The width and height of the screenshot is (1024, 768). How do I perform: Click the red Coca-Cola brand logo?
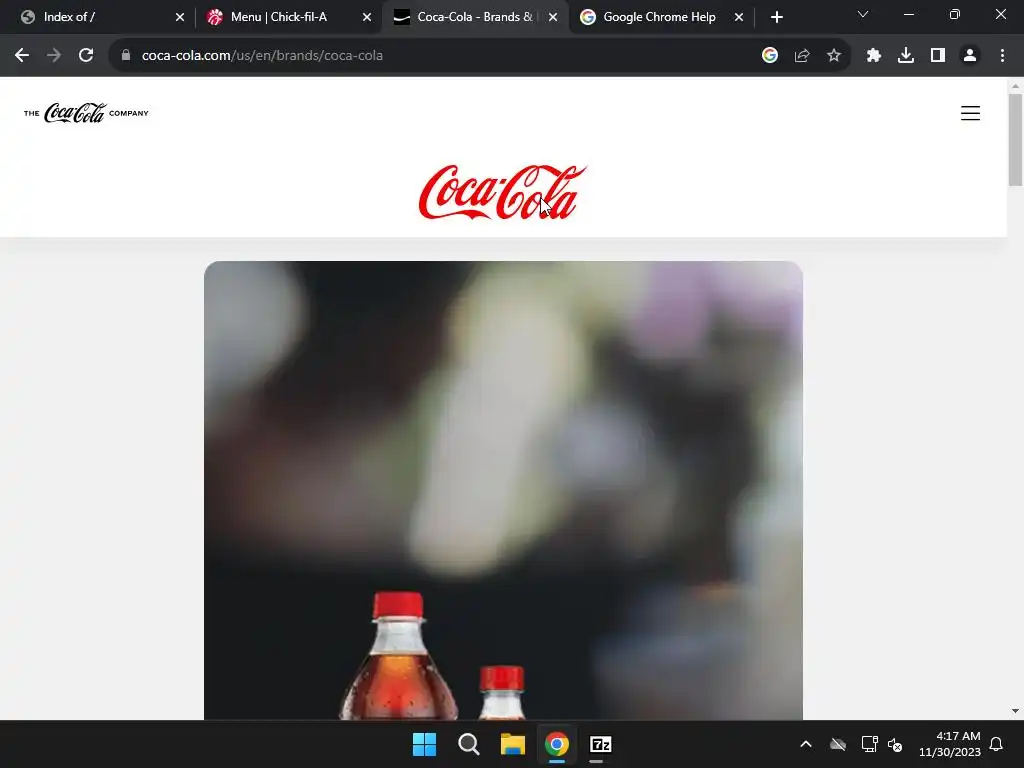pyautogui.click(x=502, y=192)
